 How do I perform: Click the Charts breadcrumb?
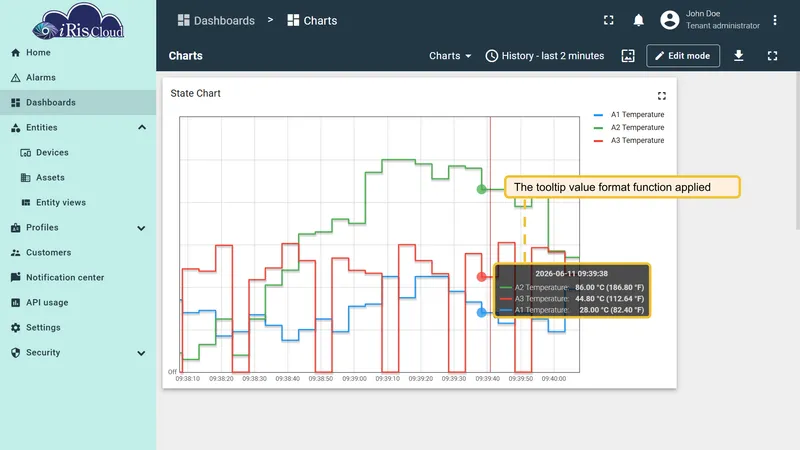312,20
